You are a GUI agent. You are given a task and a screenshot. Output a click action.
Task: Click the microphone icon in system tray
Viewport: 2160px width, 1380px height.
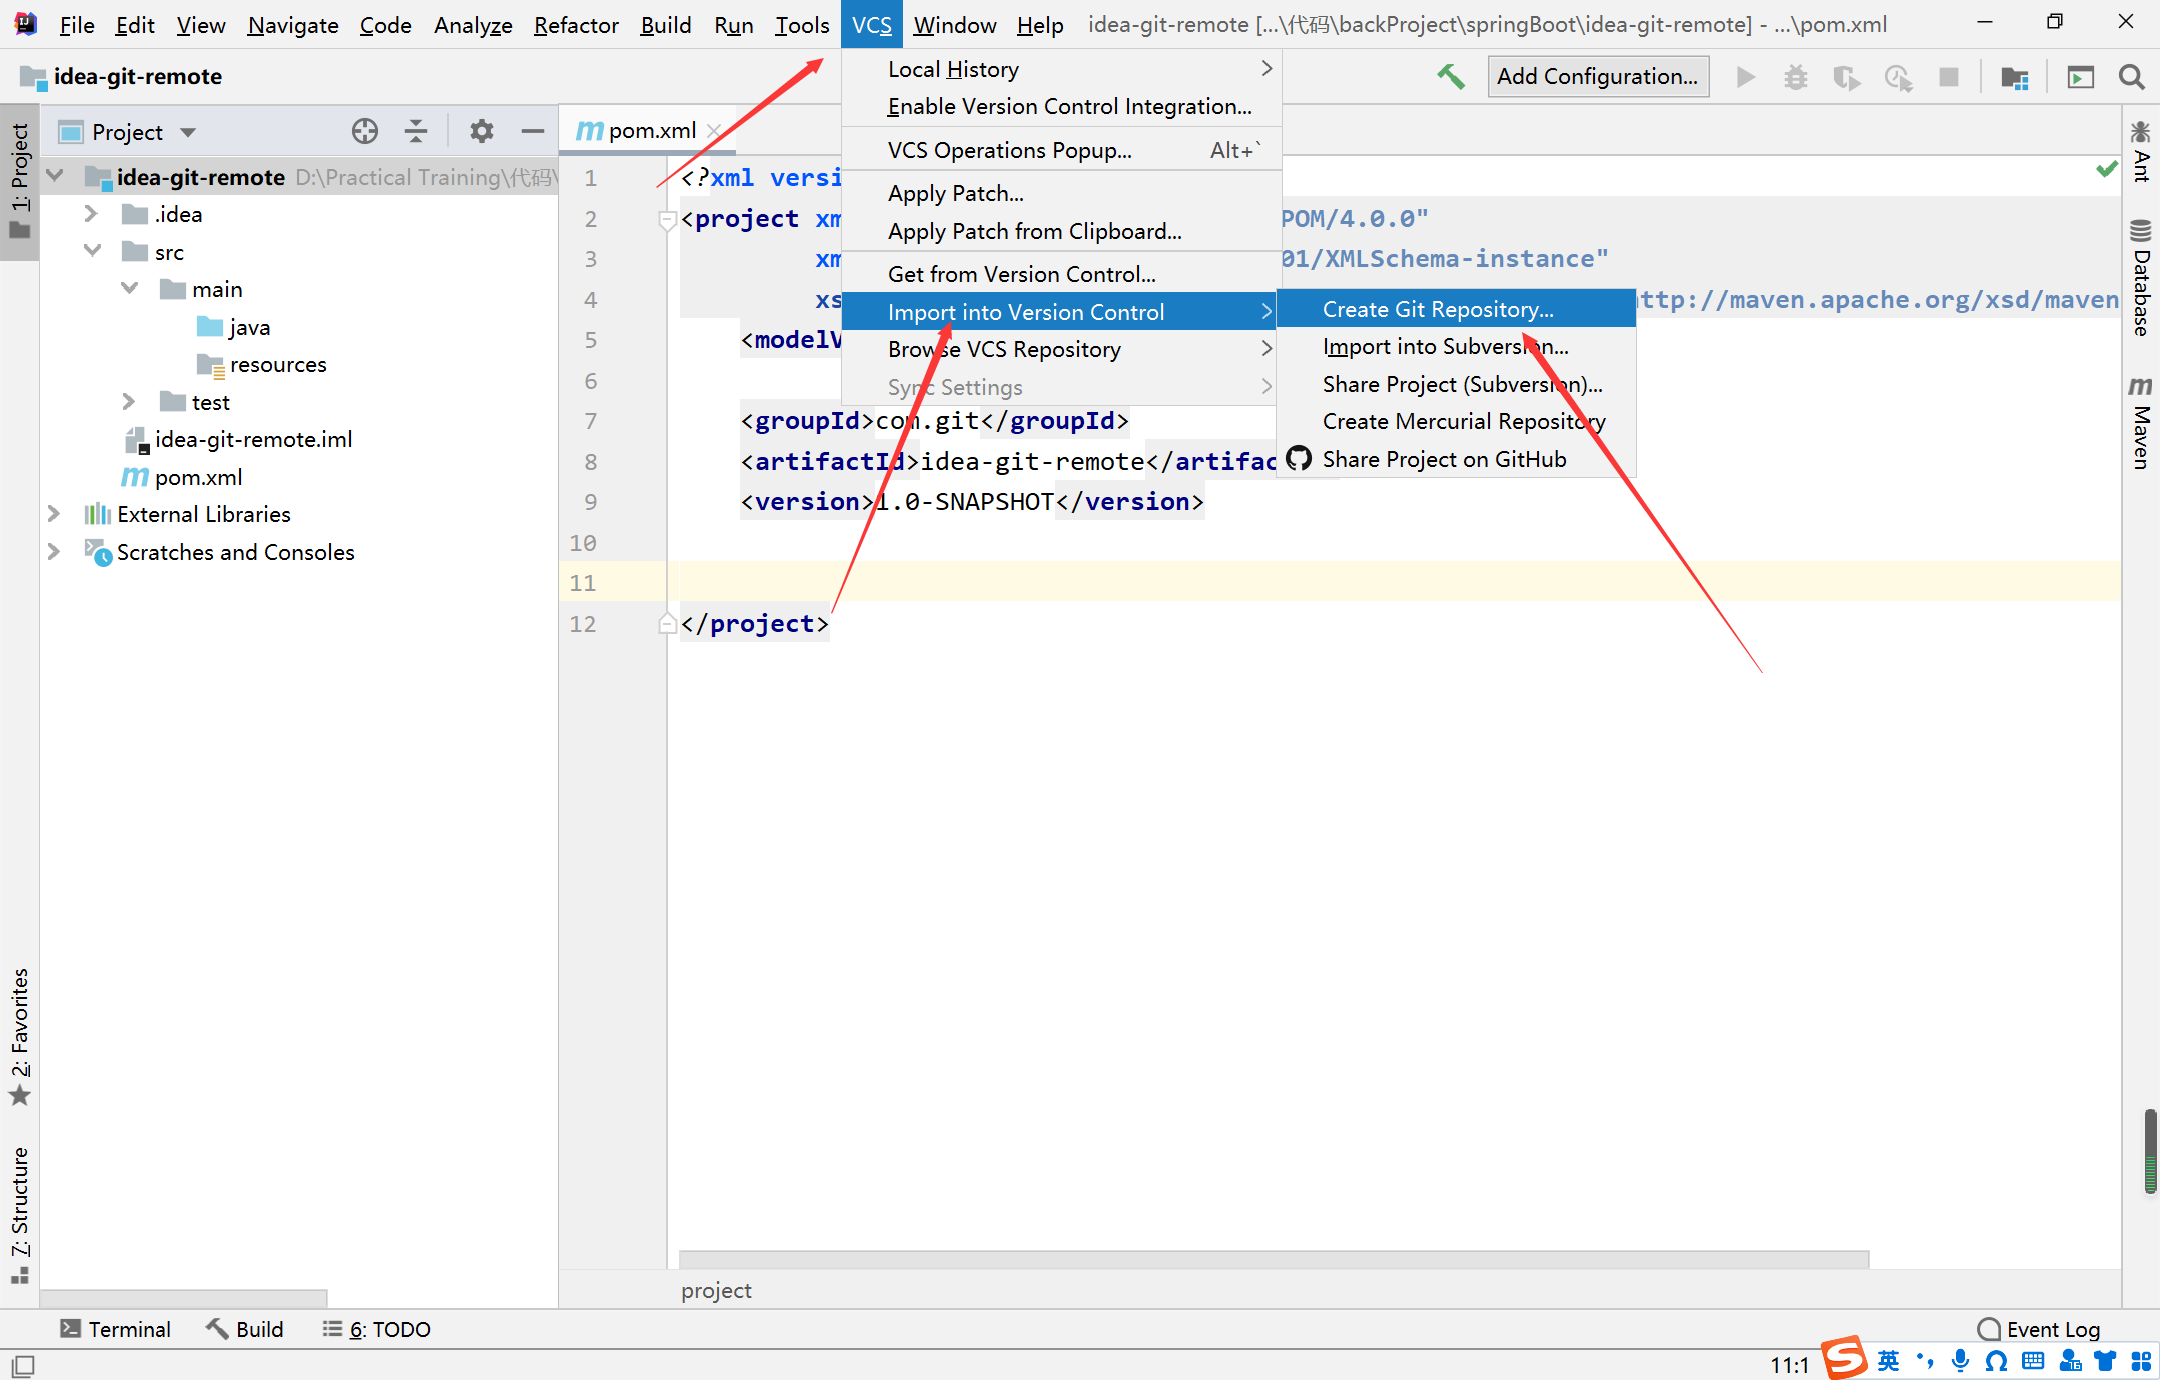[1961, 1361]
